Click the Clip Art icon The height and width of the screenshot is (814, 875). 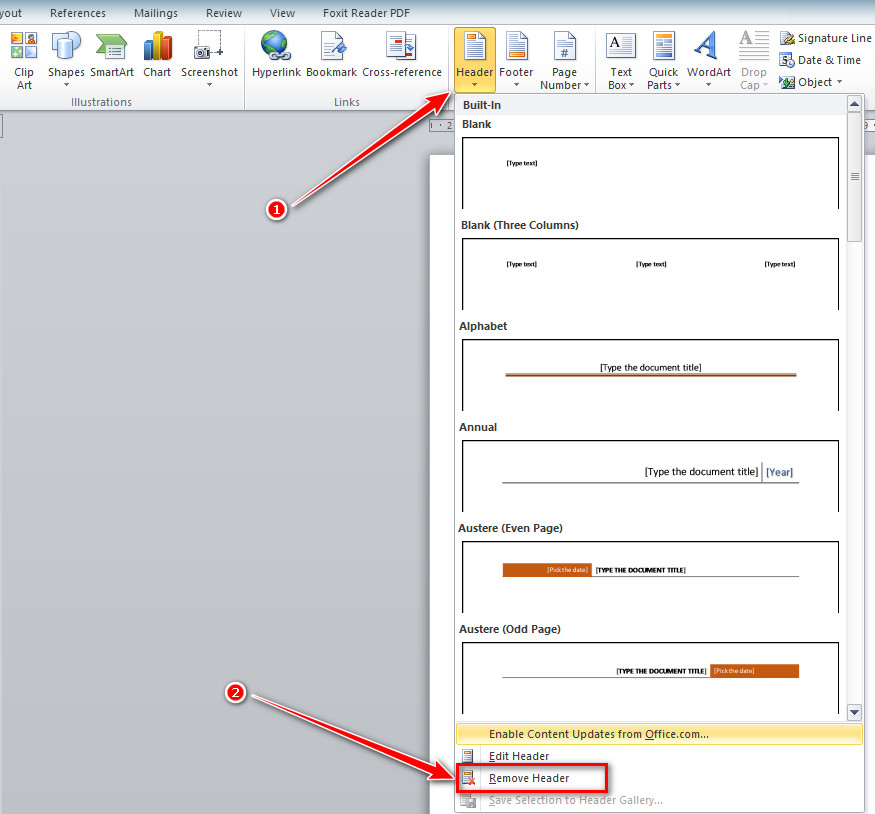(24, 46)
